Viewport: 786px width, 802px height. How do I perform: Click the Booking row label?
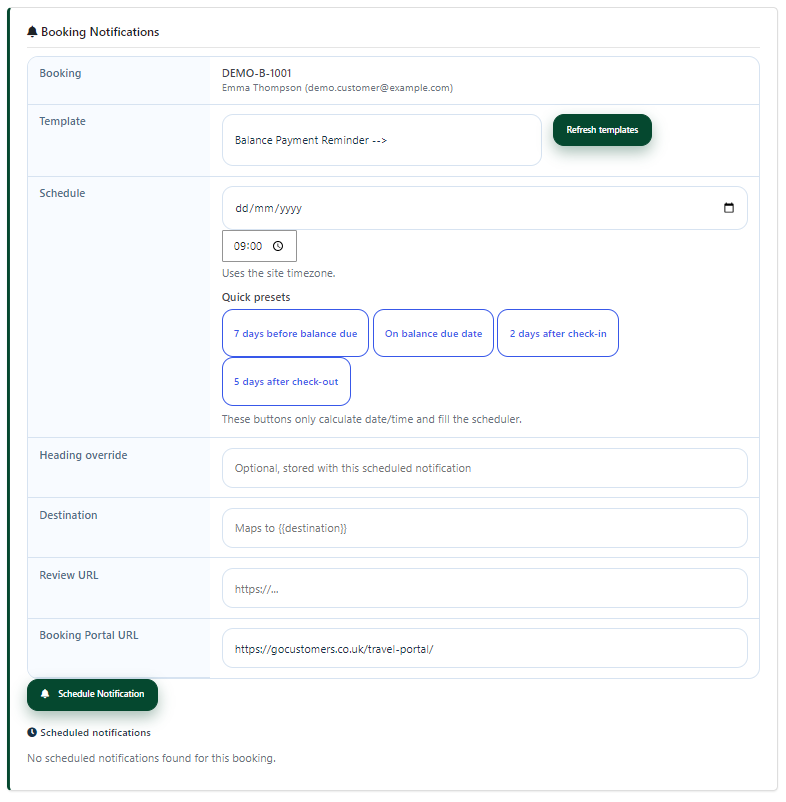(60, 73)
